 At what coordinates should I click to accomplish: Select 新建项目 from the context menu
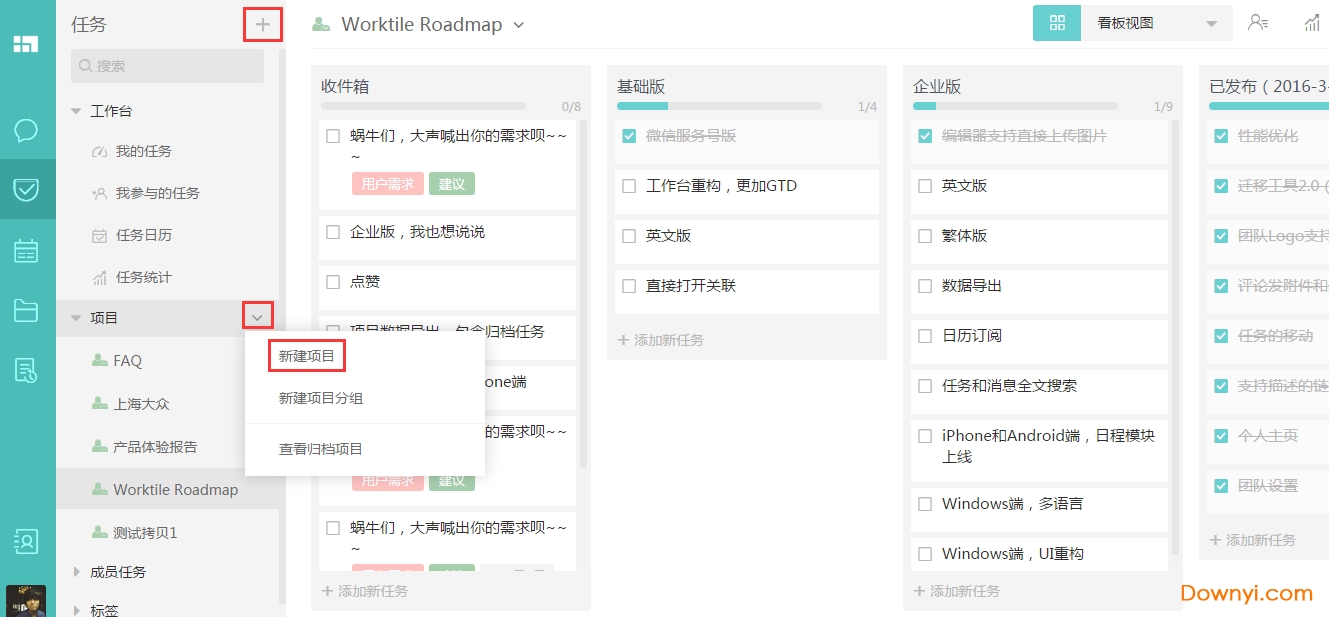click(x=306, y=355)
